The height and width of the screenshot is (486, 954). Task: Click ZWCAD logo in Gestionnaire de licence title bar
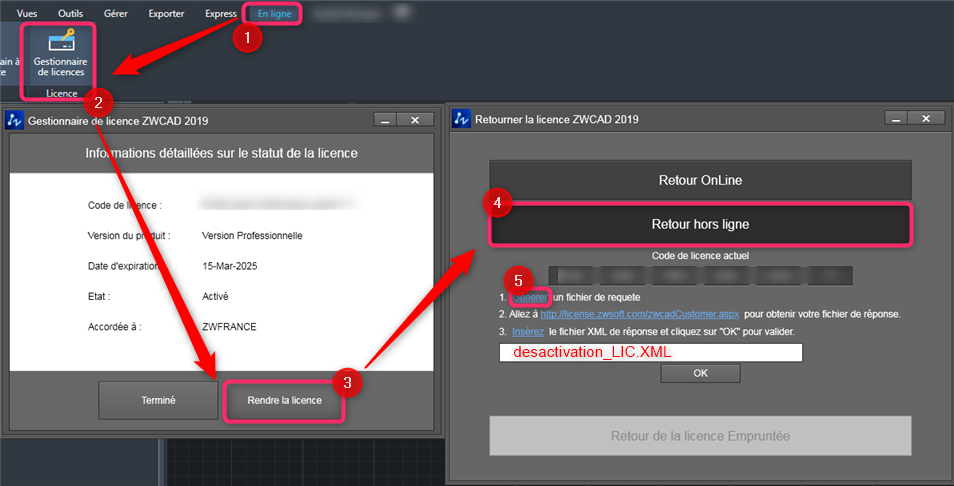(15, 121)
